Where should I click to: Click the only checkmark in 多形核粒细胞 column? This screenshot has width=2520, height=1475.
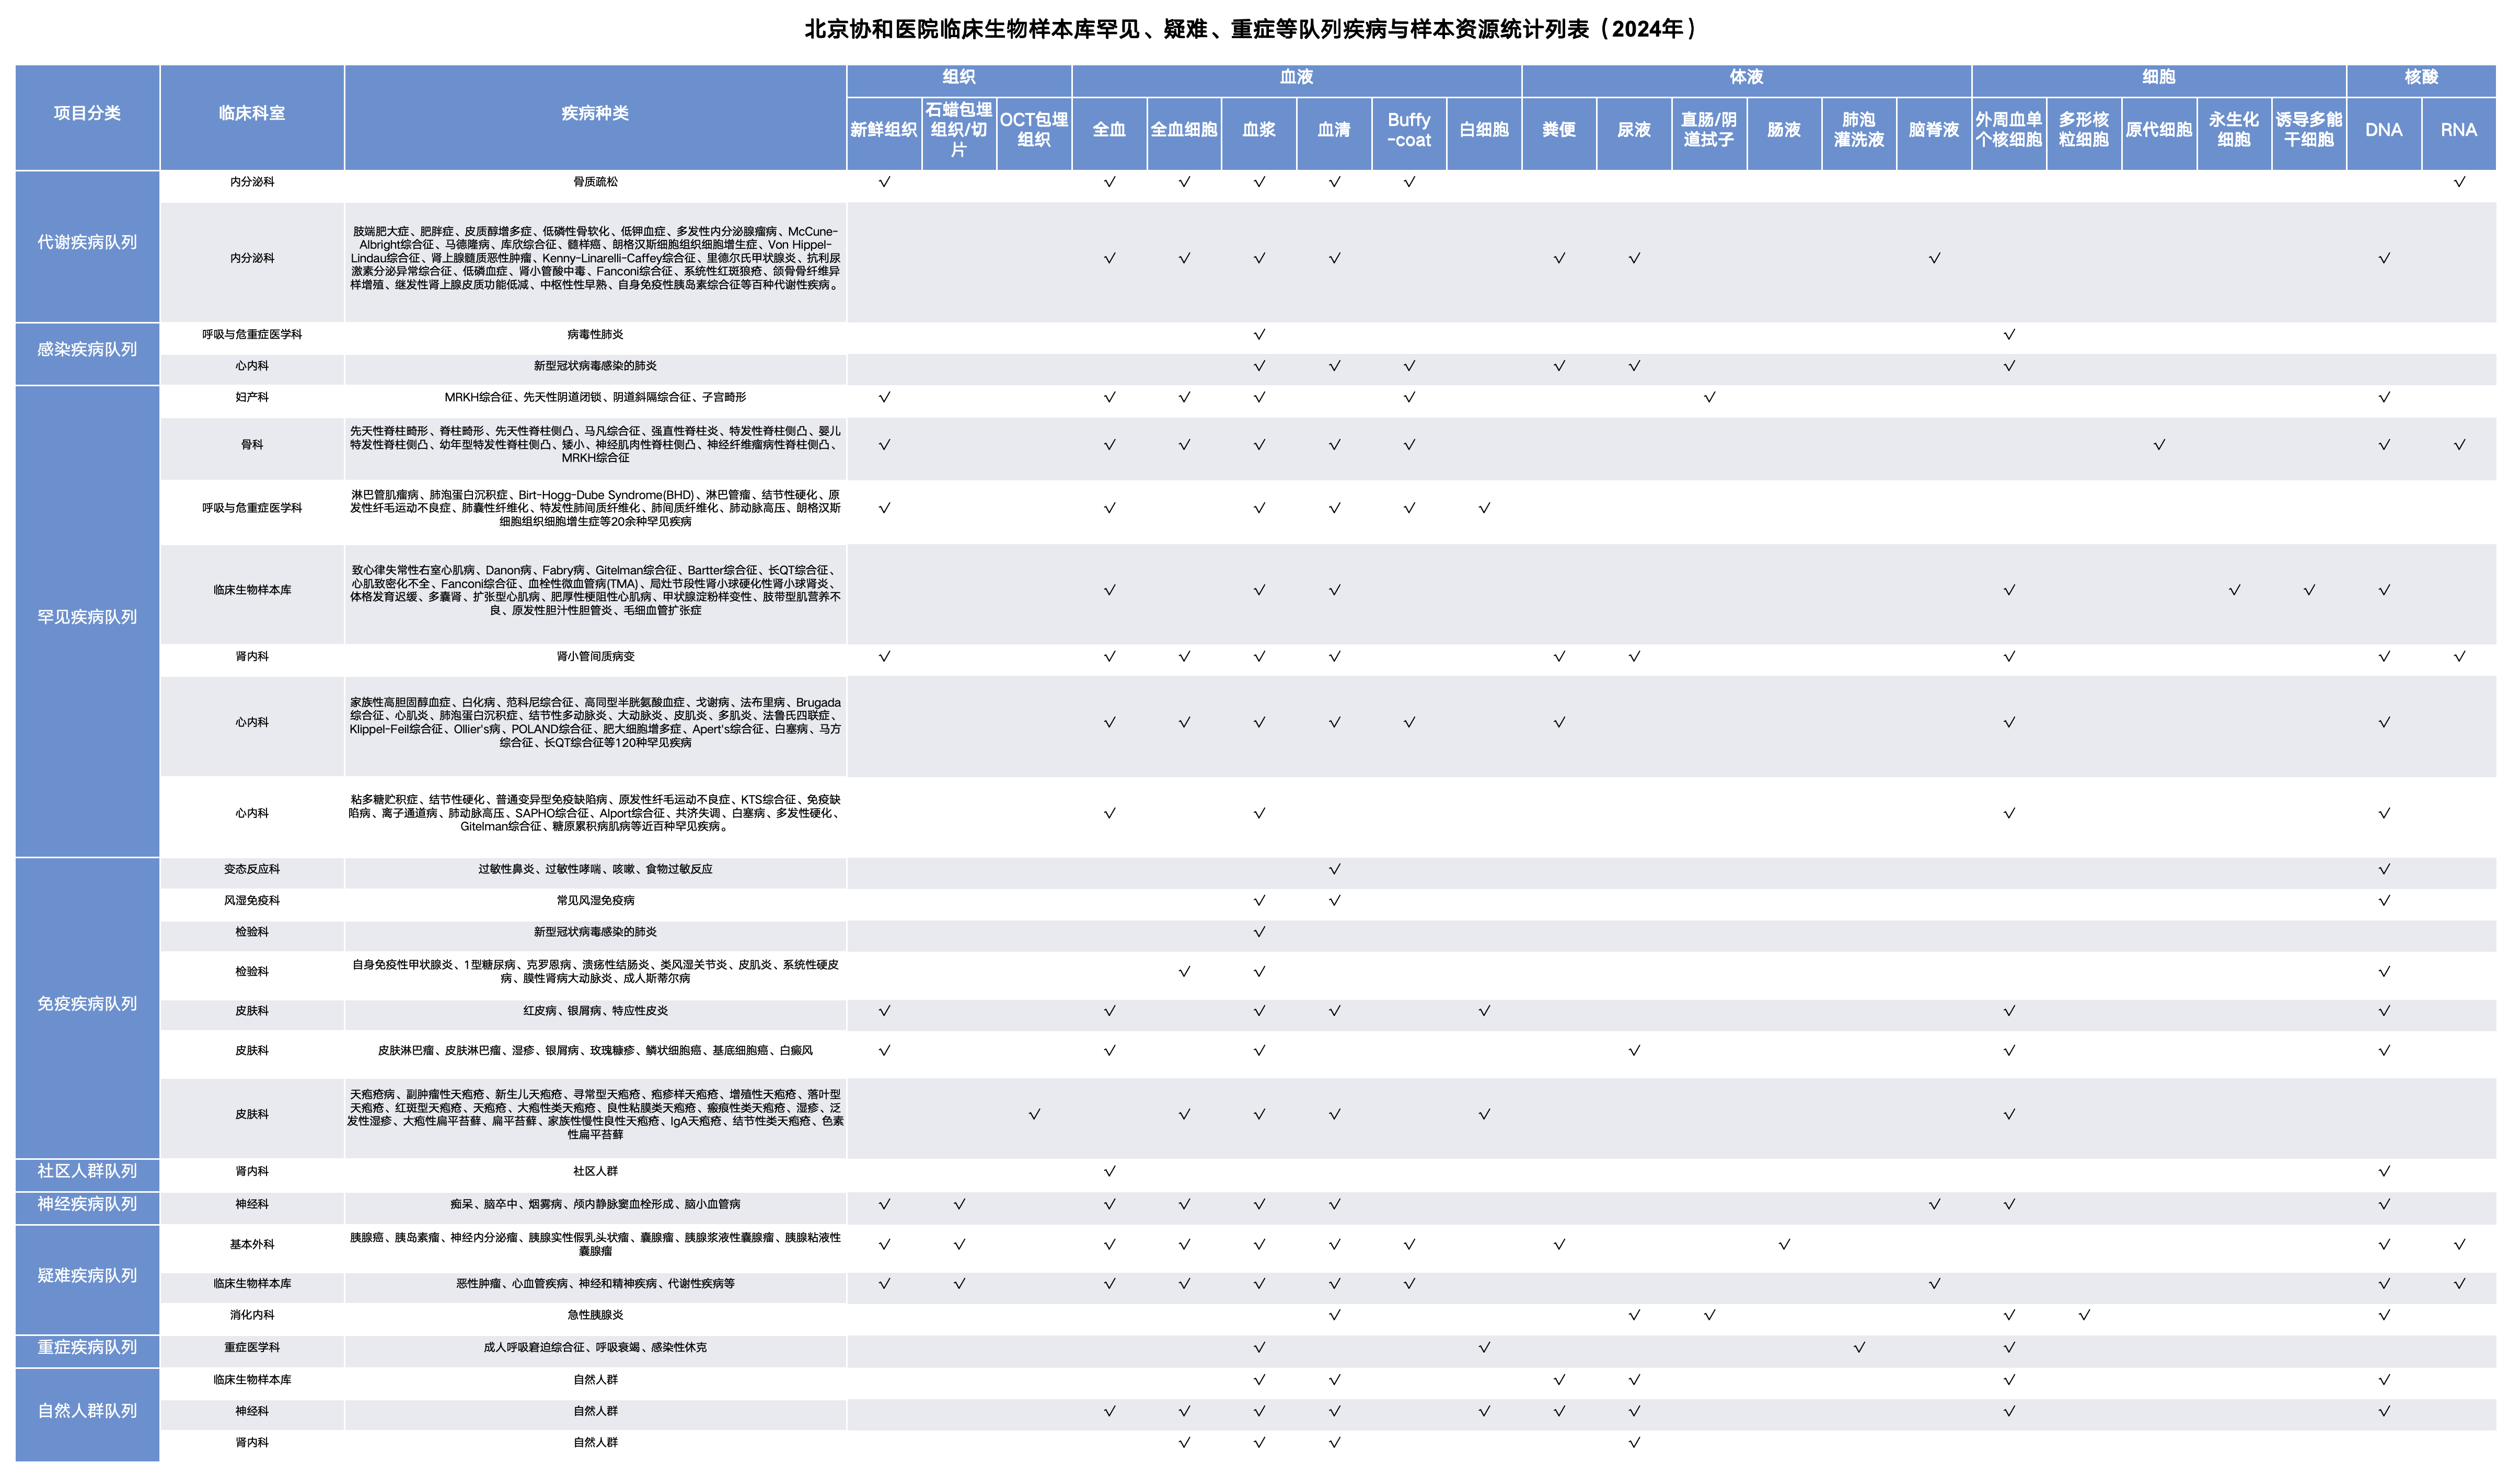click(x=2084, y=1316)
